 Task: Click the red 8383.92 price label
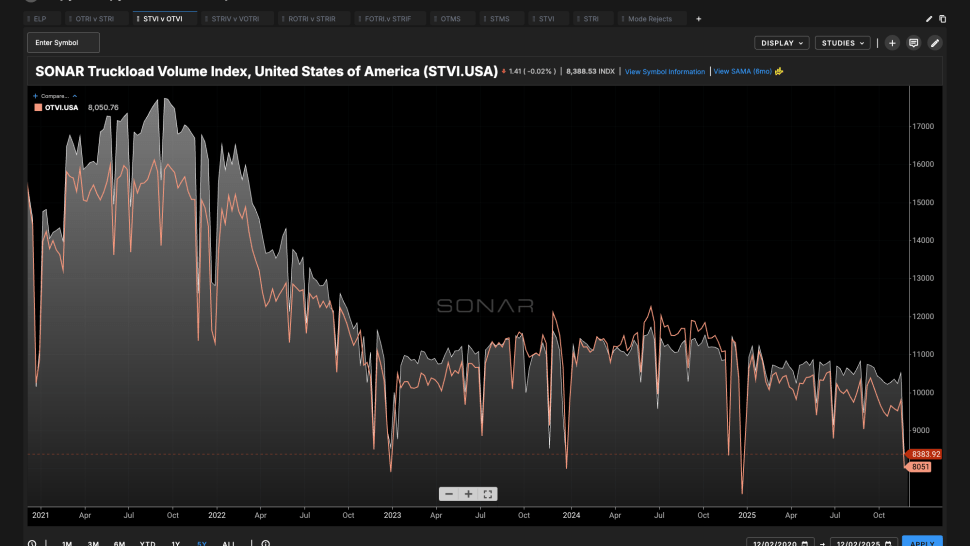[x=925, y=454]
